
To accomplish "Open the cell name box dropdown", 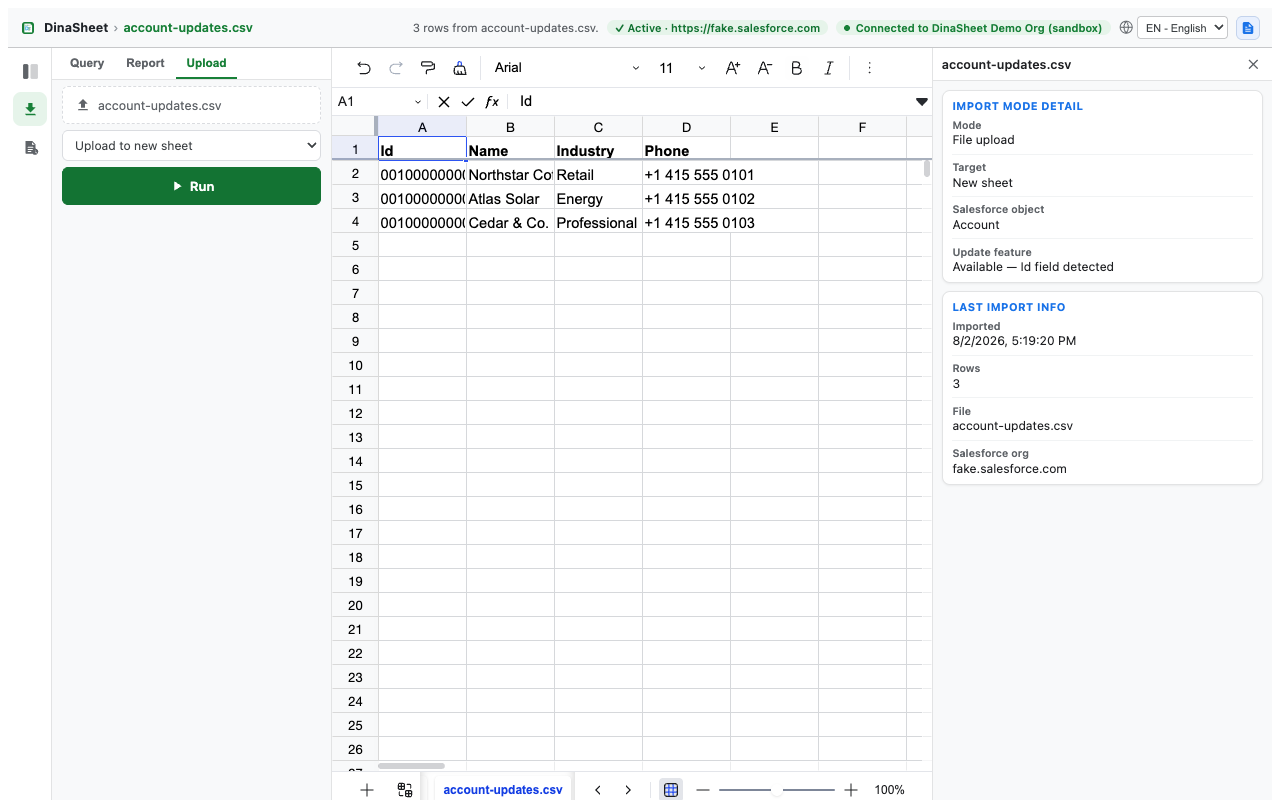I will [418, 102].
